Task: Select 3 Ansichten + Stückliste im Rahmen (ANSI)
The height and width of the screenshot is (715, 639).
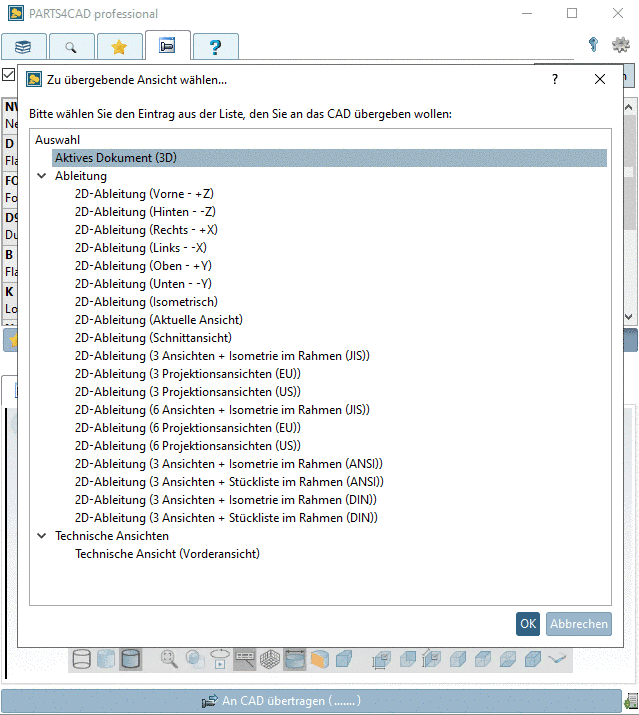Action: (229, 482)
